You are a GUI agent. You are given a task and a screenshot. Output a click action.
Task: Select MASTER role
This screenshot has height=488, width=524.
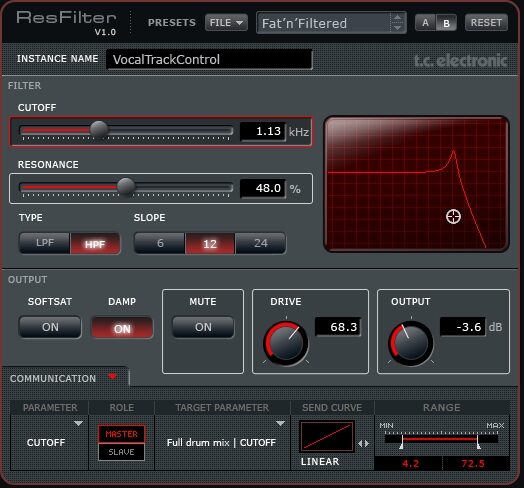pyautogui.click(x=121, y=434)
